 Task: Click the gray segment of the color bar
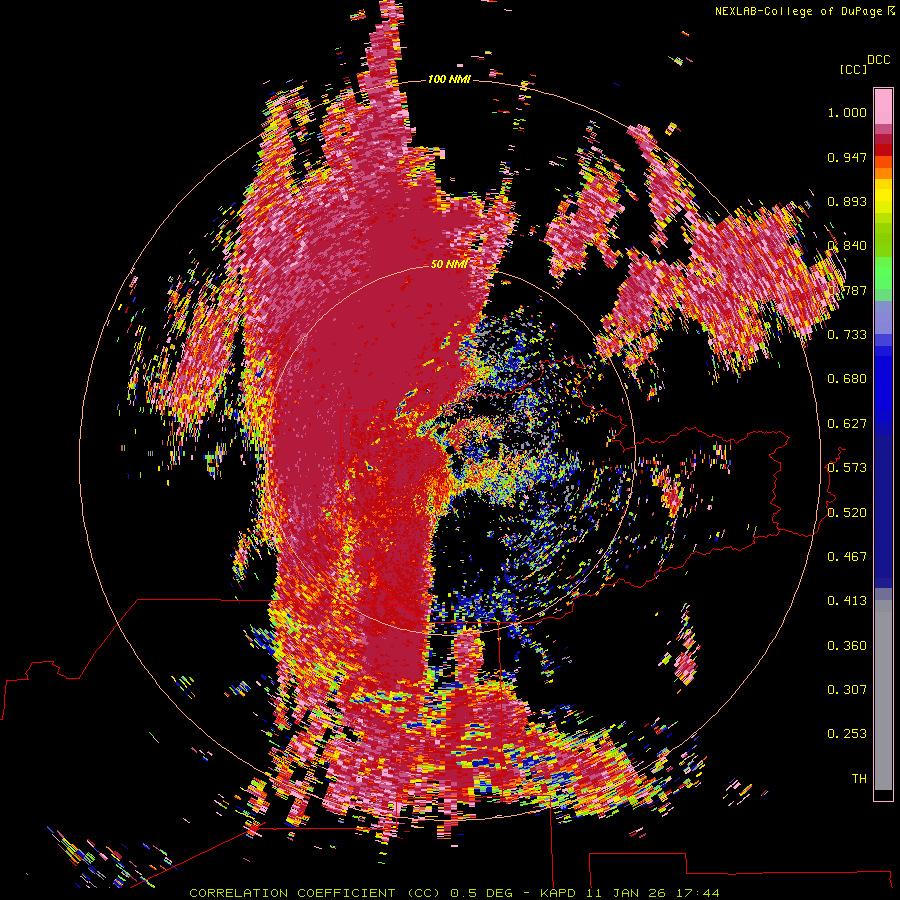883,695
